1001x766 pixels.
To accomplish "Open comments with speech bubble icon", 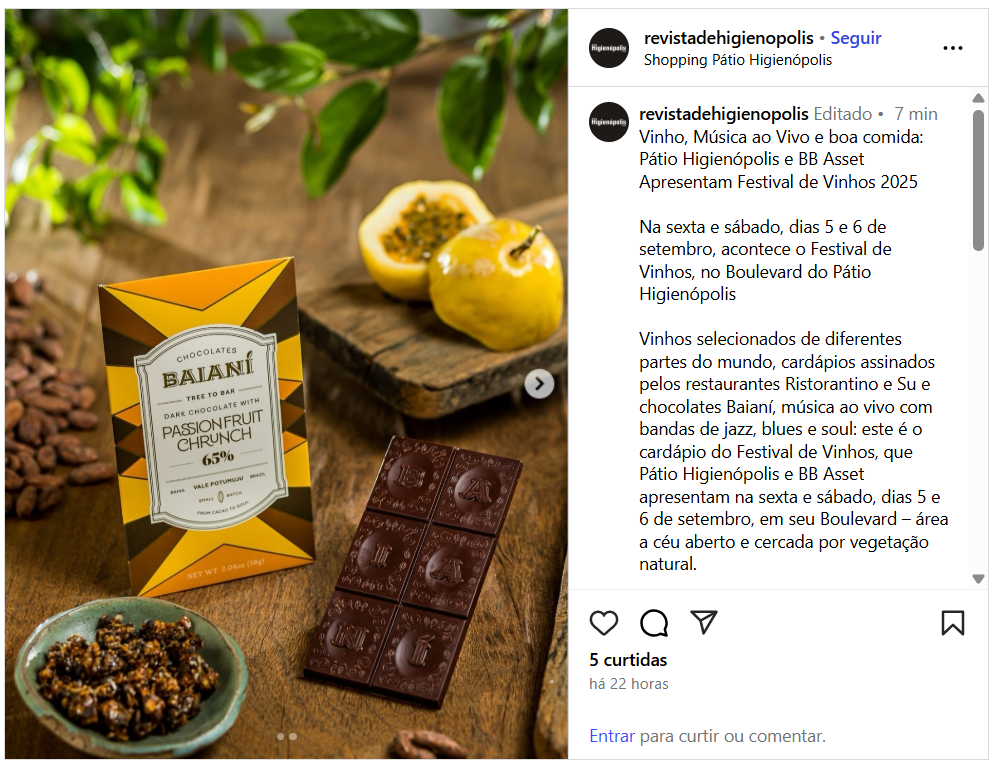I will [654, 623].
